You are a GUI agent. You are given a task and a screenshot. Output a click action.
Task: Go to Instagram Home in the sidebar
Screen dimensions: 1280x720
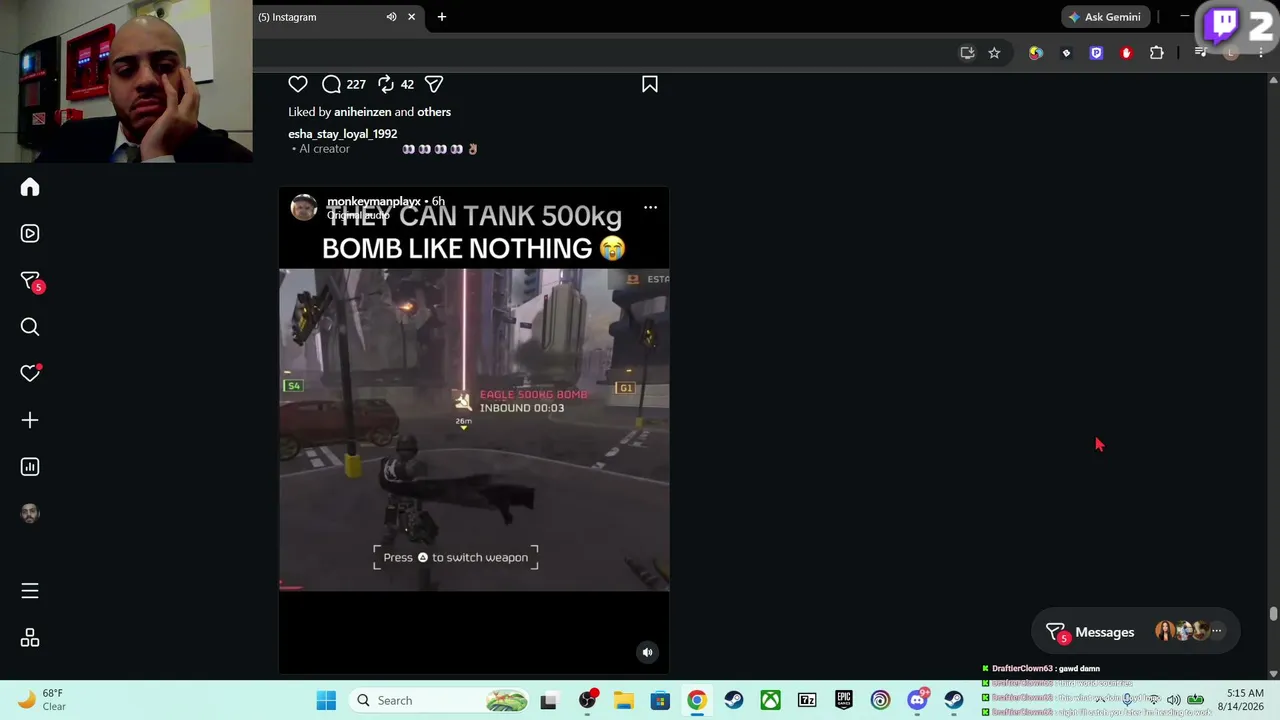(30, 187)
